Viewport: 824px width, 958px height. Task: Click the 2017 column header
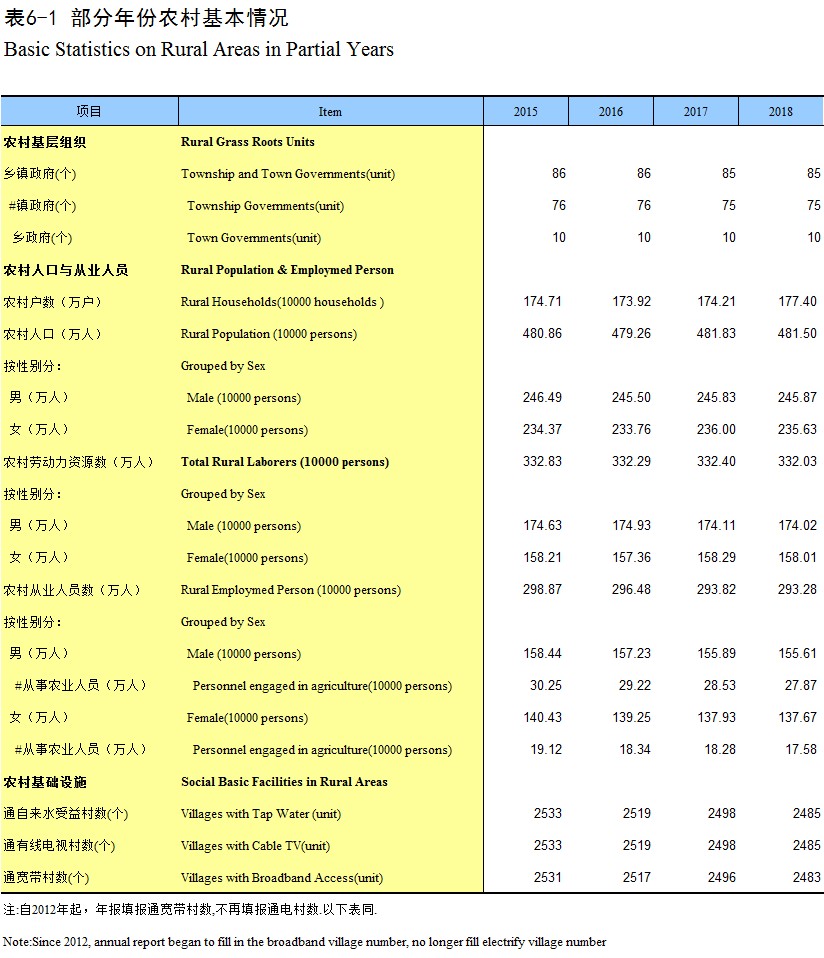[x=696, y=111]
